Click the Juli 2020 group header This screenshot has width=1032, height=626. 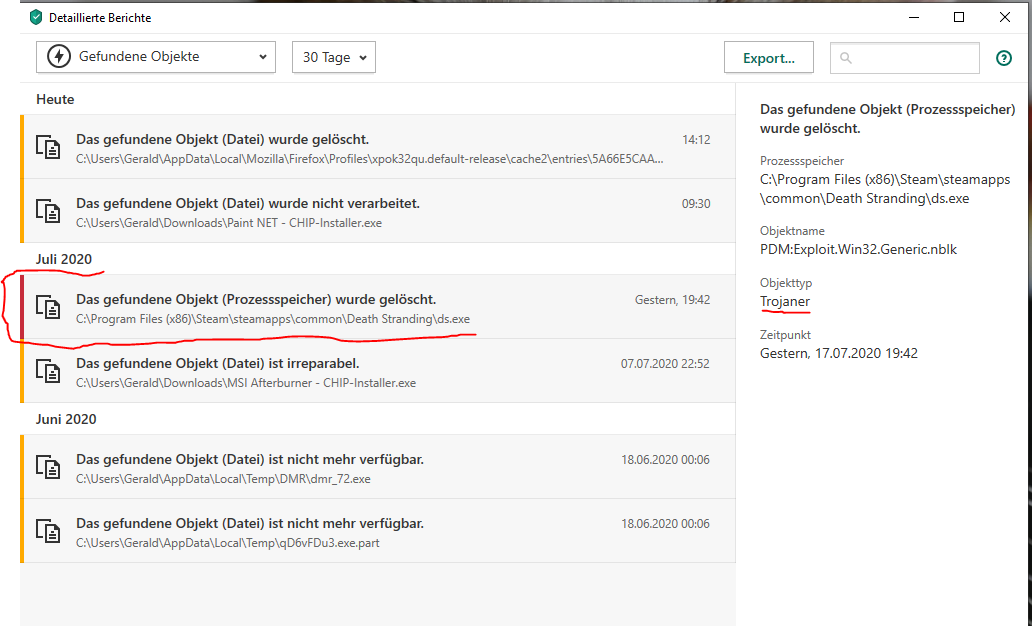64,259
